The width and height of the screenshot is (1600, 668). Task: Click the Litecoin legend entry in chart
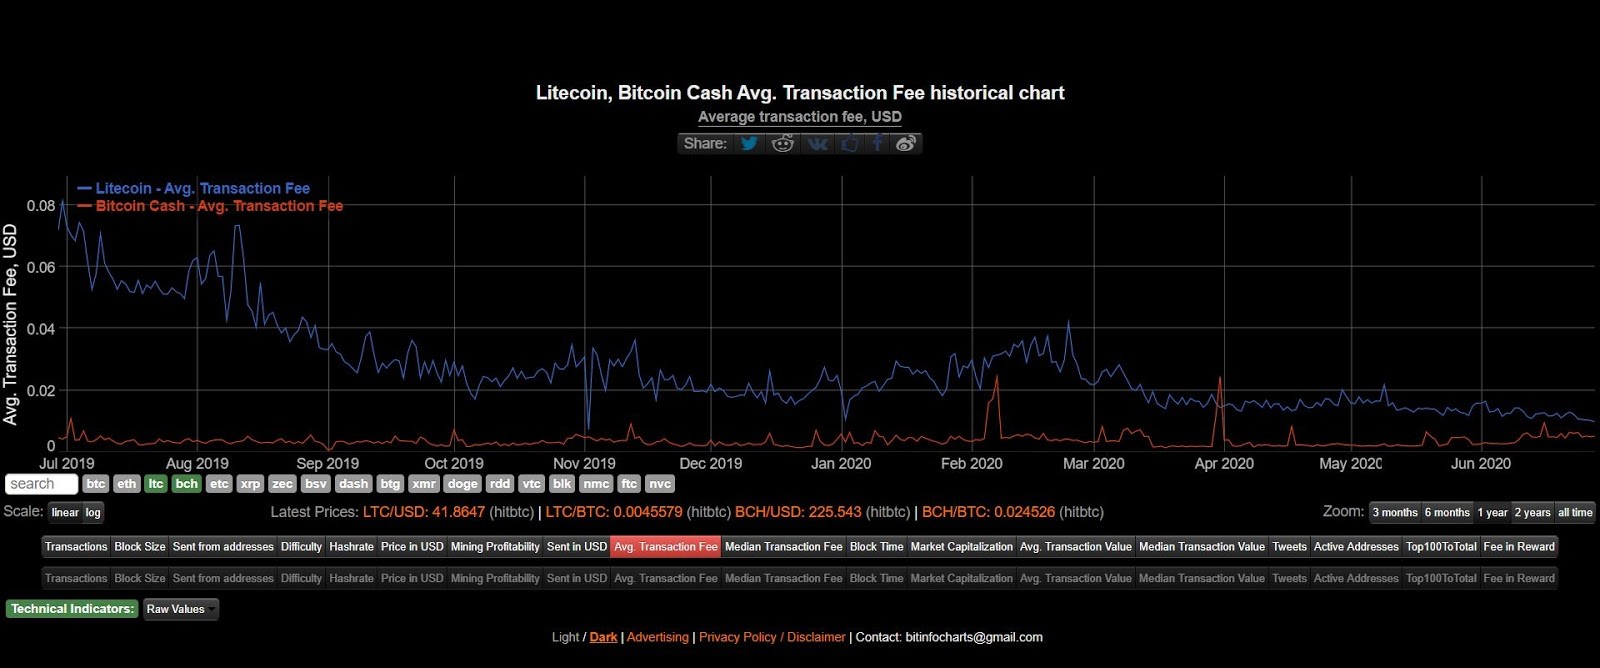pyautogui.click(x=194, y=188)
